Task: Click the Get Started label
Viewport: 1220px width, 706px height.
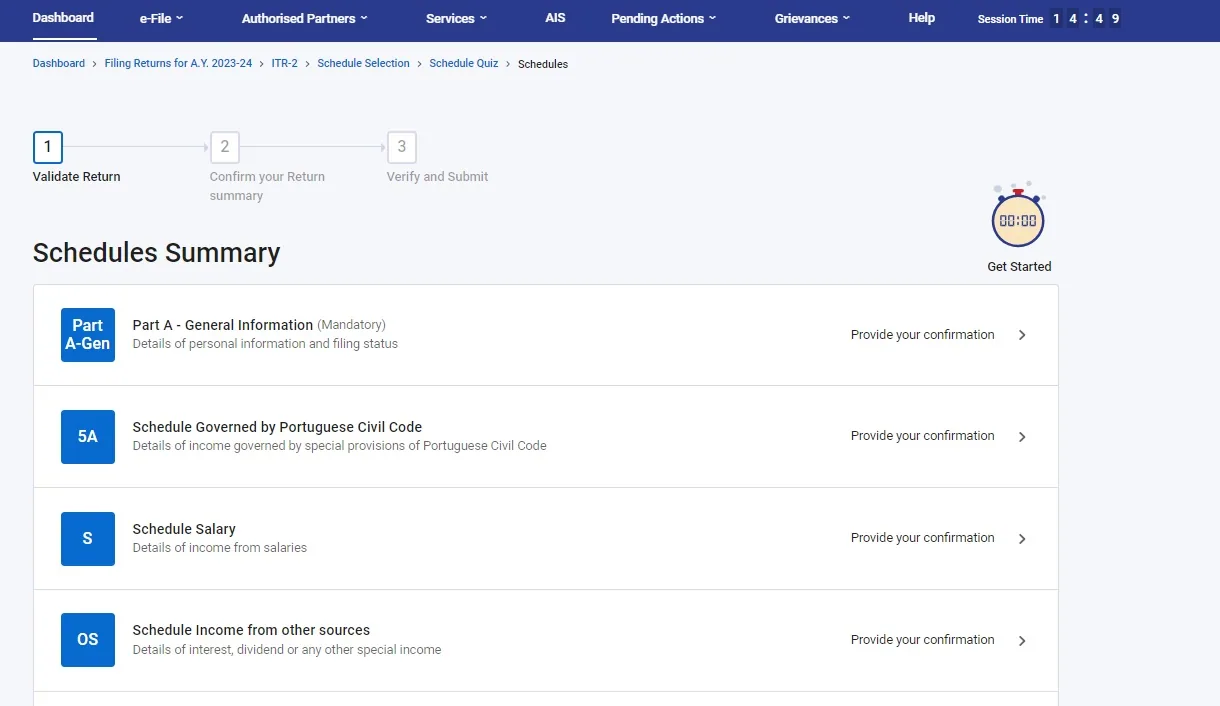Action: pos(1019,267)
